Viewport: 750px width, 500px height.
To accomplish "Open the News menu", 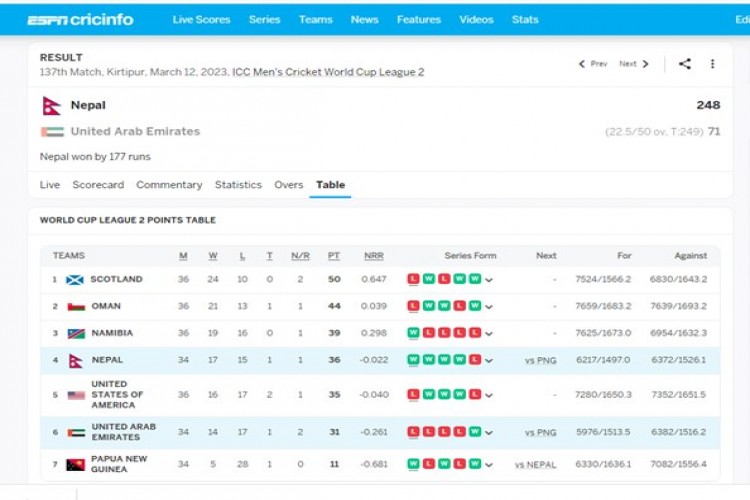I will (364, 20).
